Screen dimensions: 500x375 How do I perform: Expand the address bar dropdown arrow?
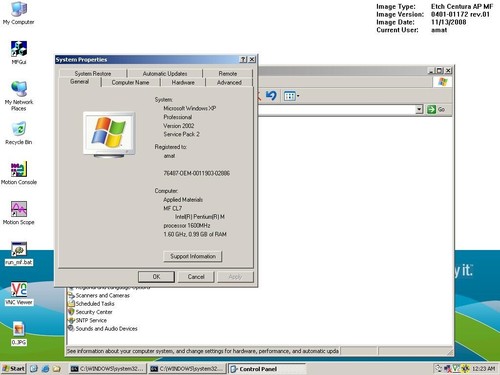[x=419, y=109]
